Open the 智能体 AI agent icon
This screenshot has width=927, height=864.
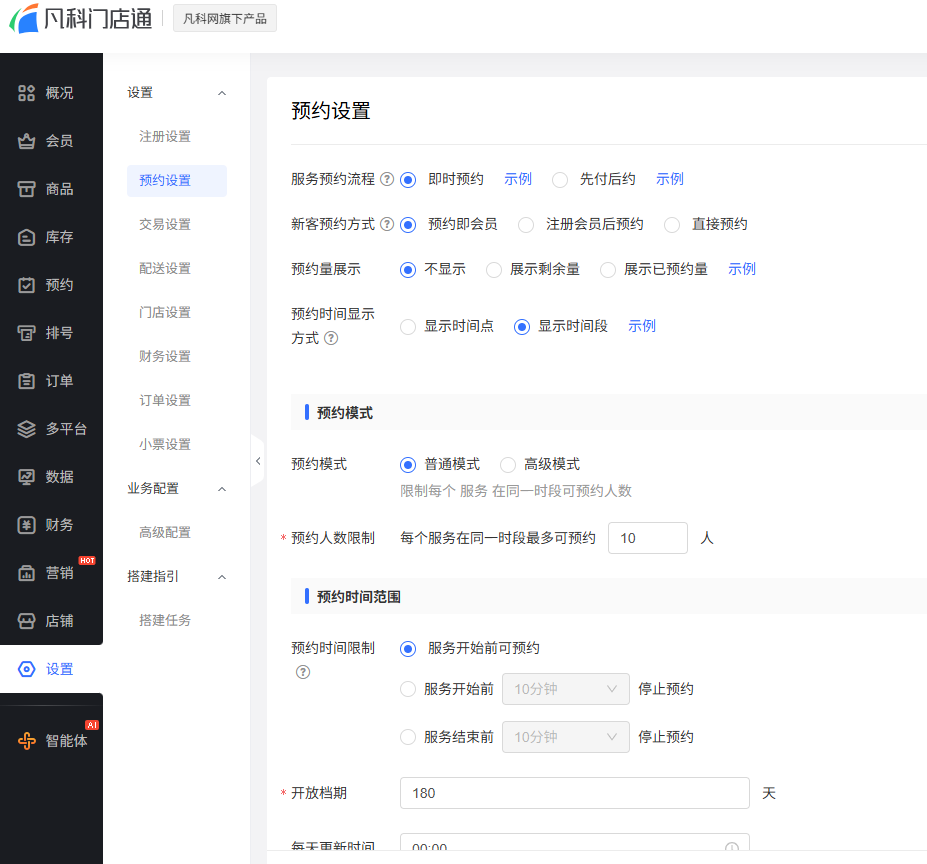point(27,741)
